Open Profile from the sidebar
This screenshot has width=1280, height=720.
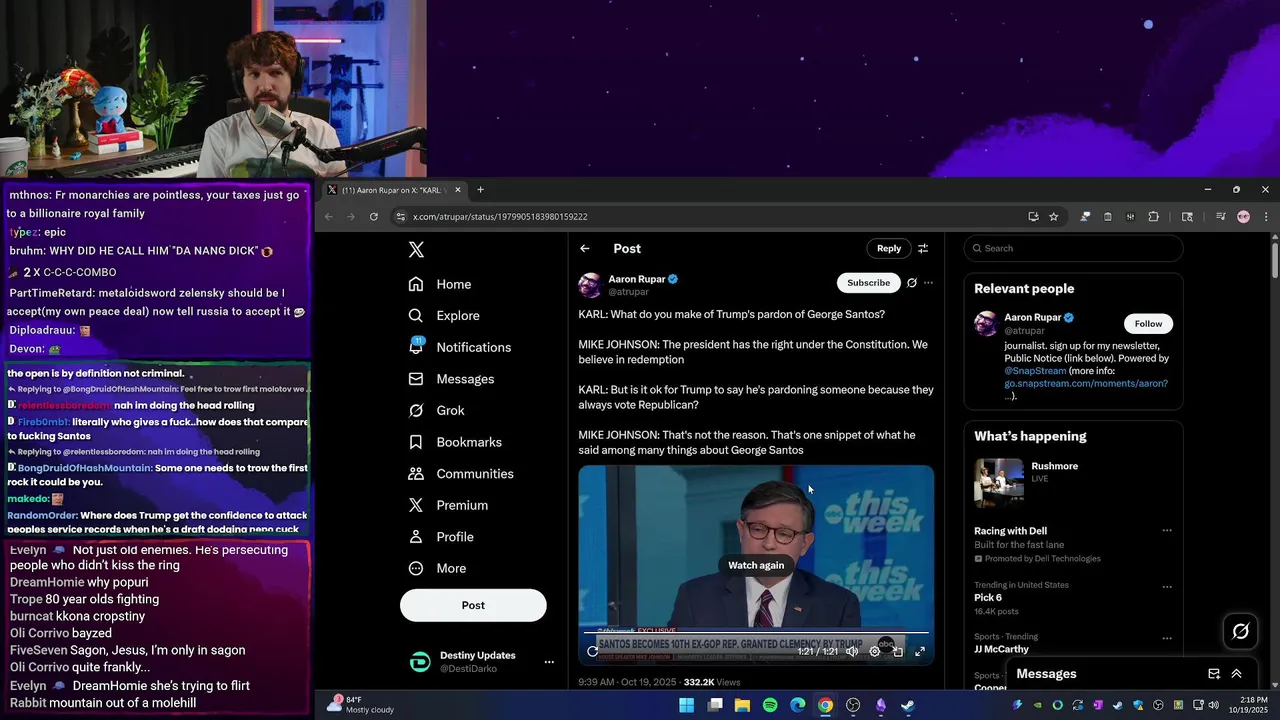441,537
